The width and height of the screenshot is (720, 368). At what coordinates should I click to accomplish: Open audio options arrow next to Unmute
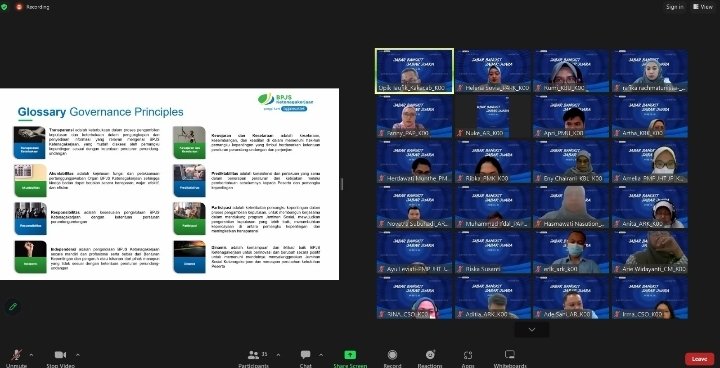(31, 355)
